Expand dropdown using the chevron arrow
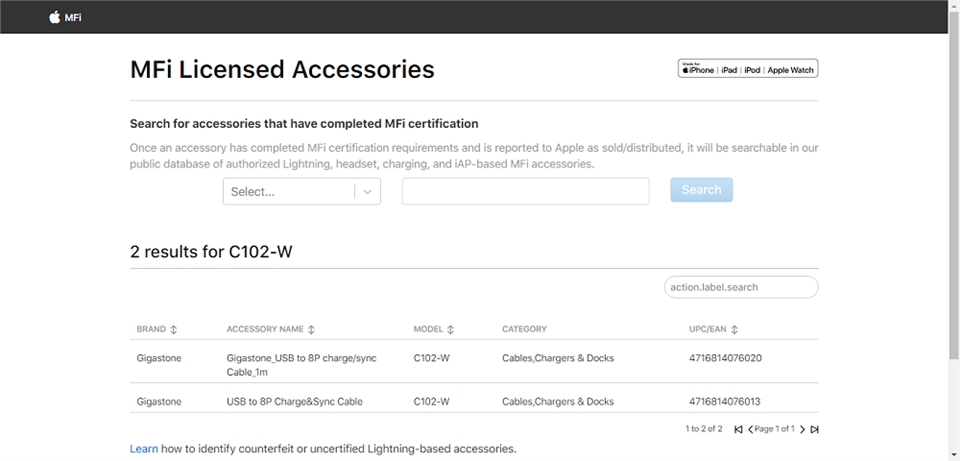This screenshot has height=461, width=960. (x=368, y=191)
